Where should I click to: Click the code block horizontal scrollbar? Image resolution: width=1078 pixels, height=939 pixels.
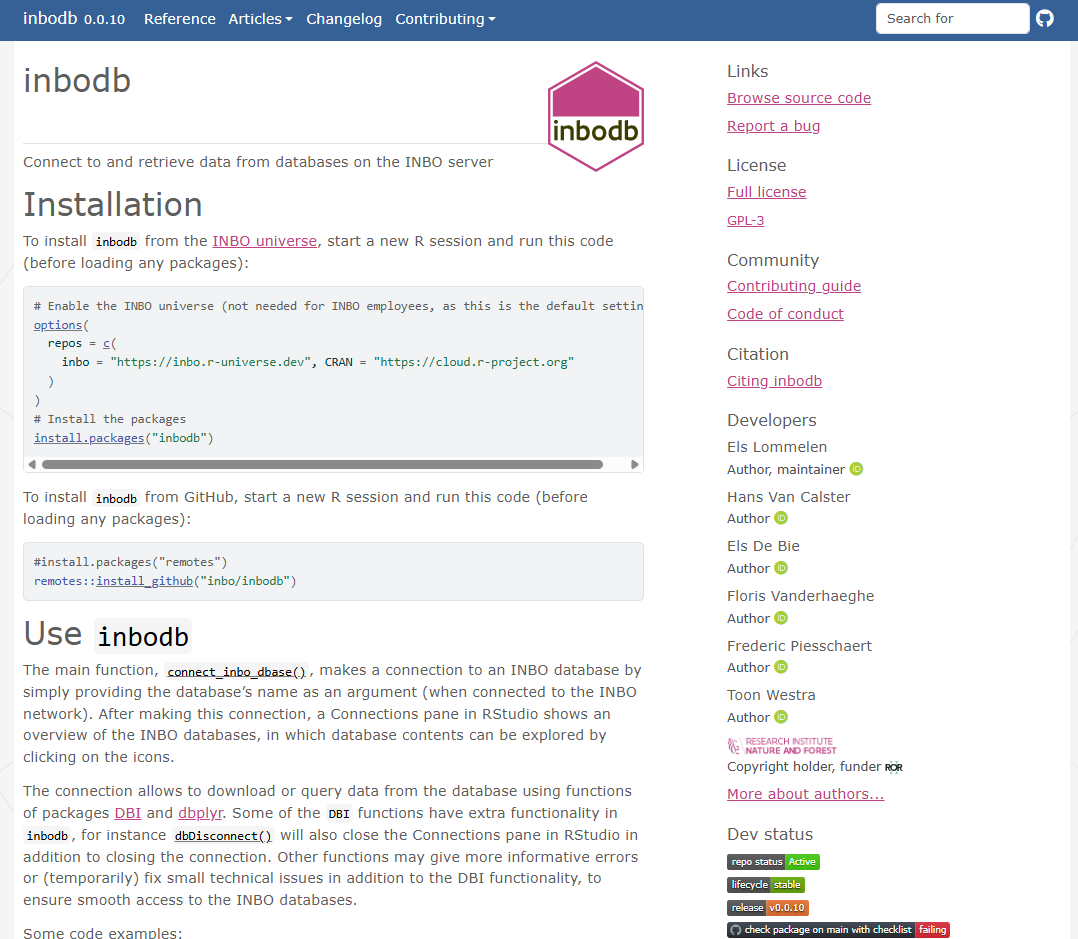pos(322,465)
